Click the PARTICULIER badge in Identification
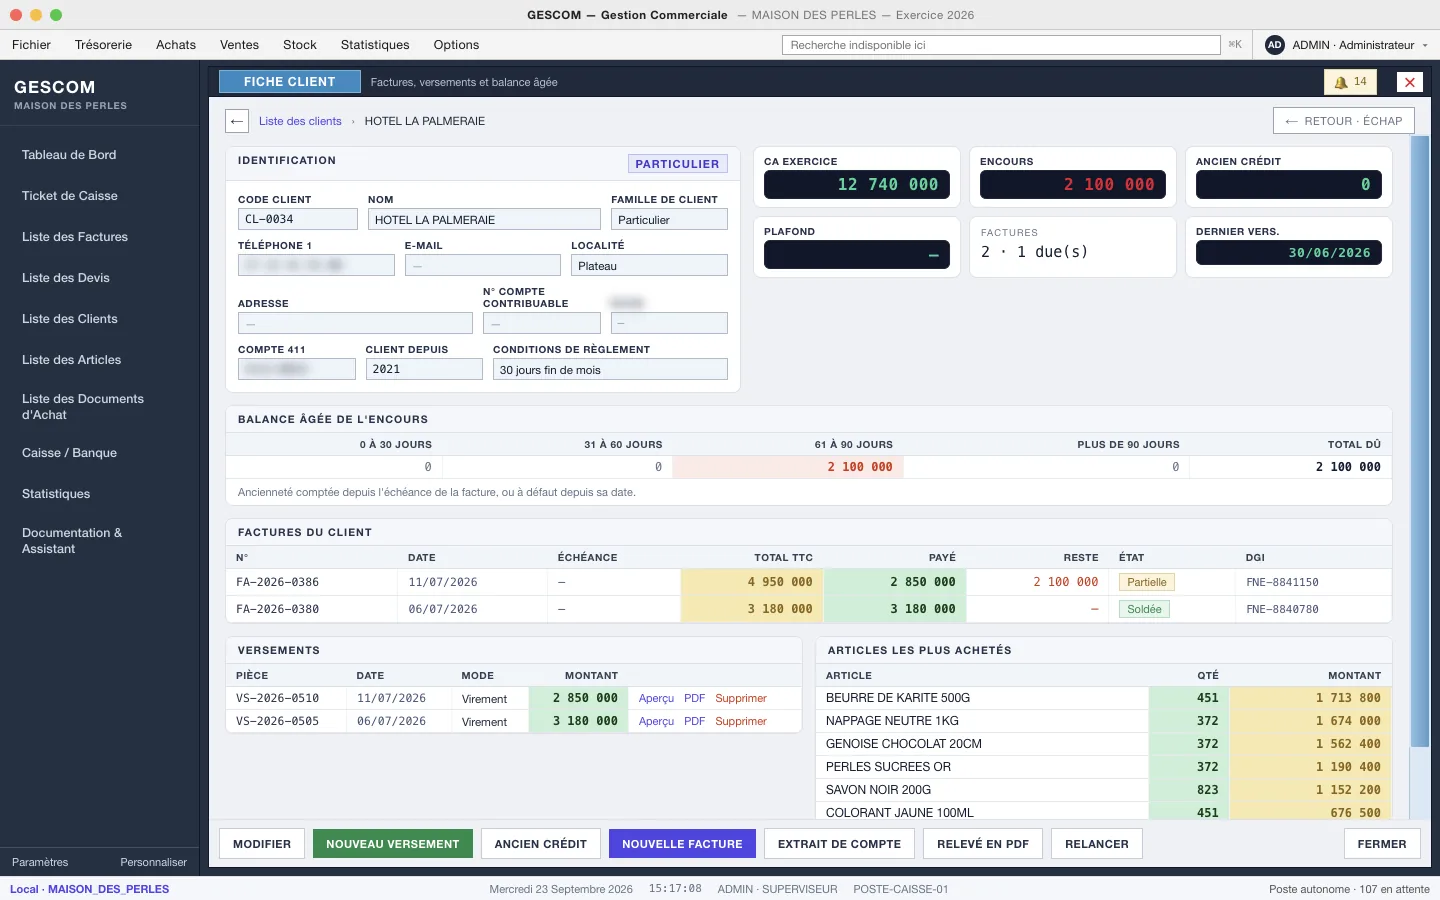This screenshot has width=1440, height=900. pos(677,164)
